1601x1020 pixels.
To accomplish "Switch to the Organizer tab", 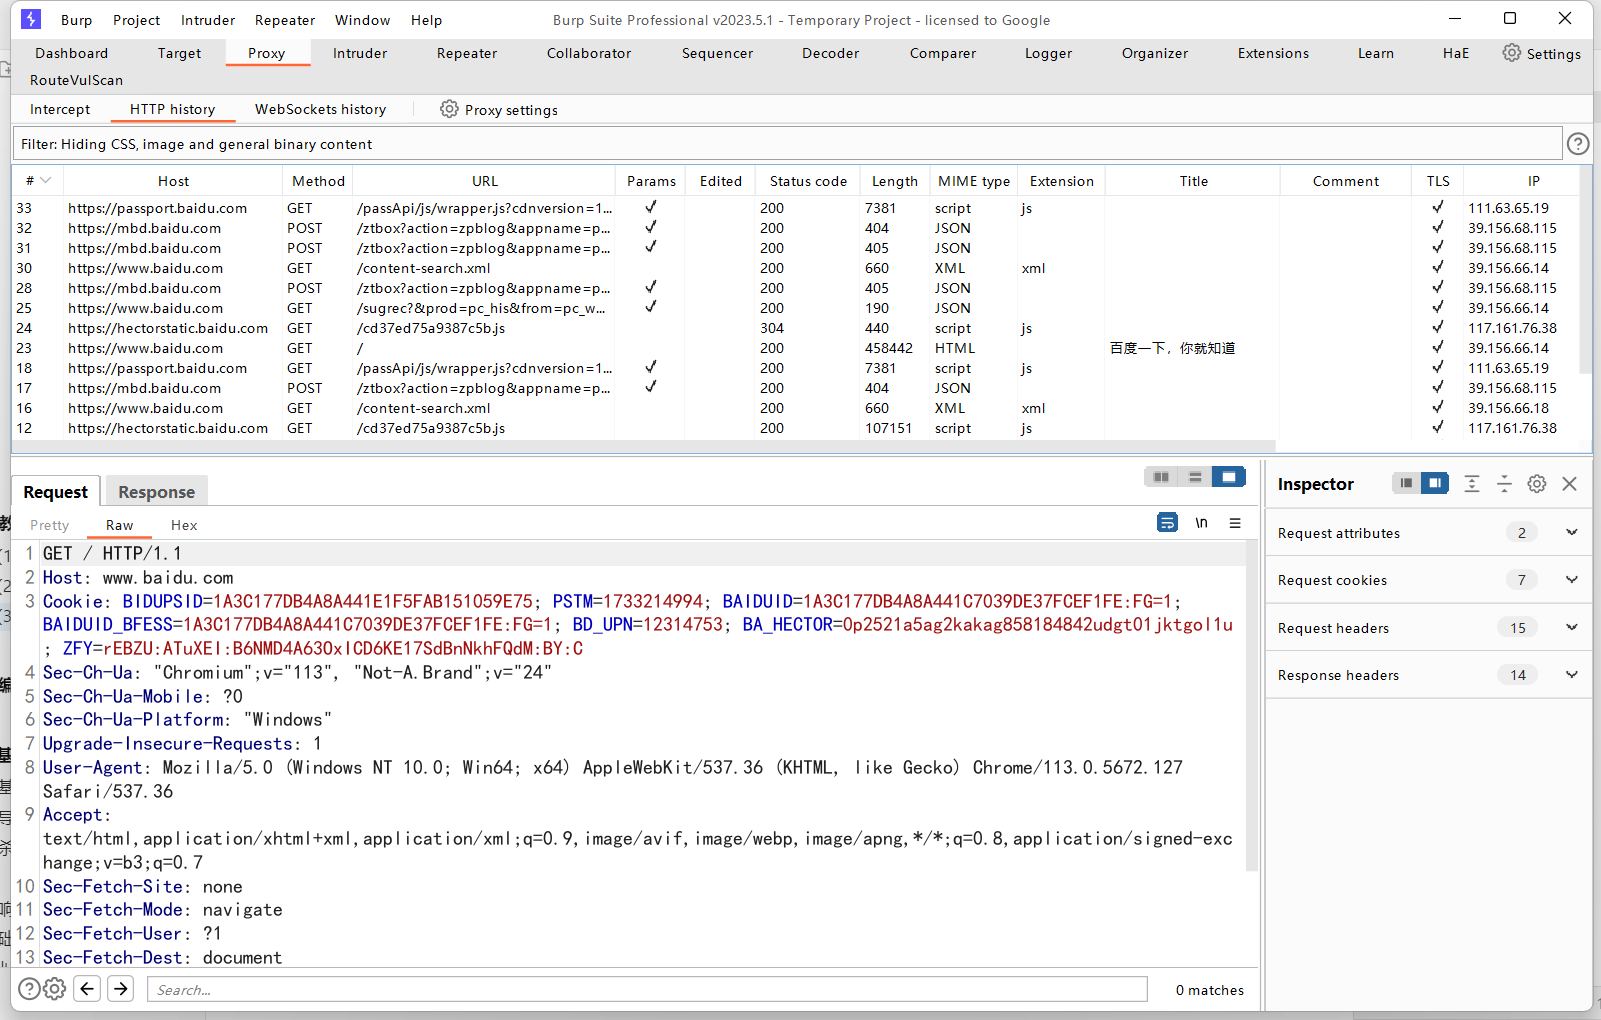I will click(1155, 53).
